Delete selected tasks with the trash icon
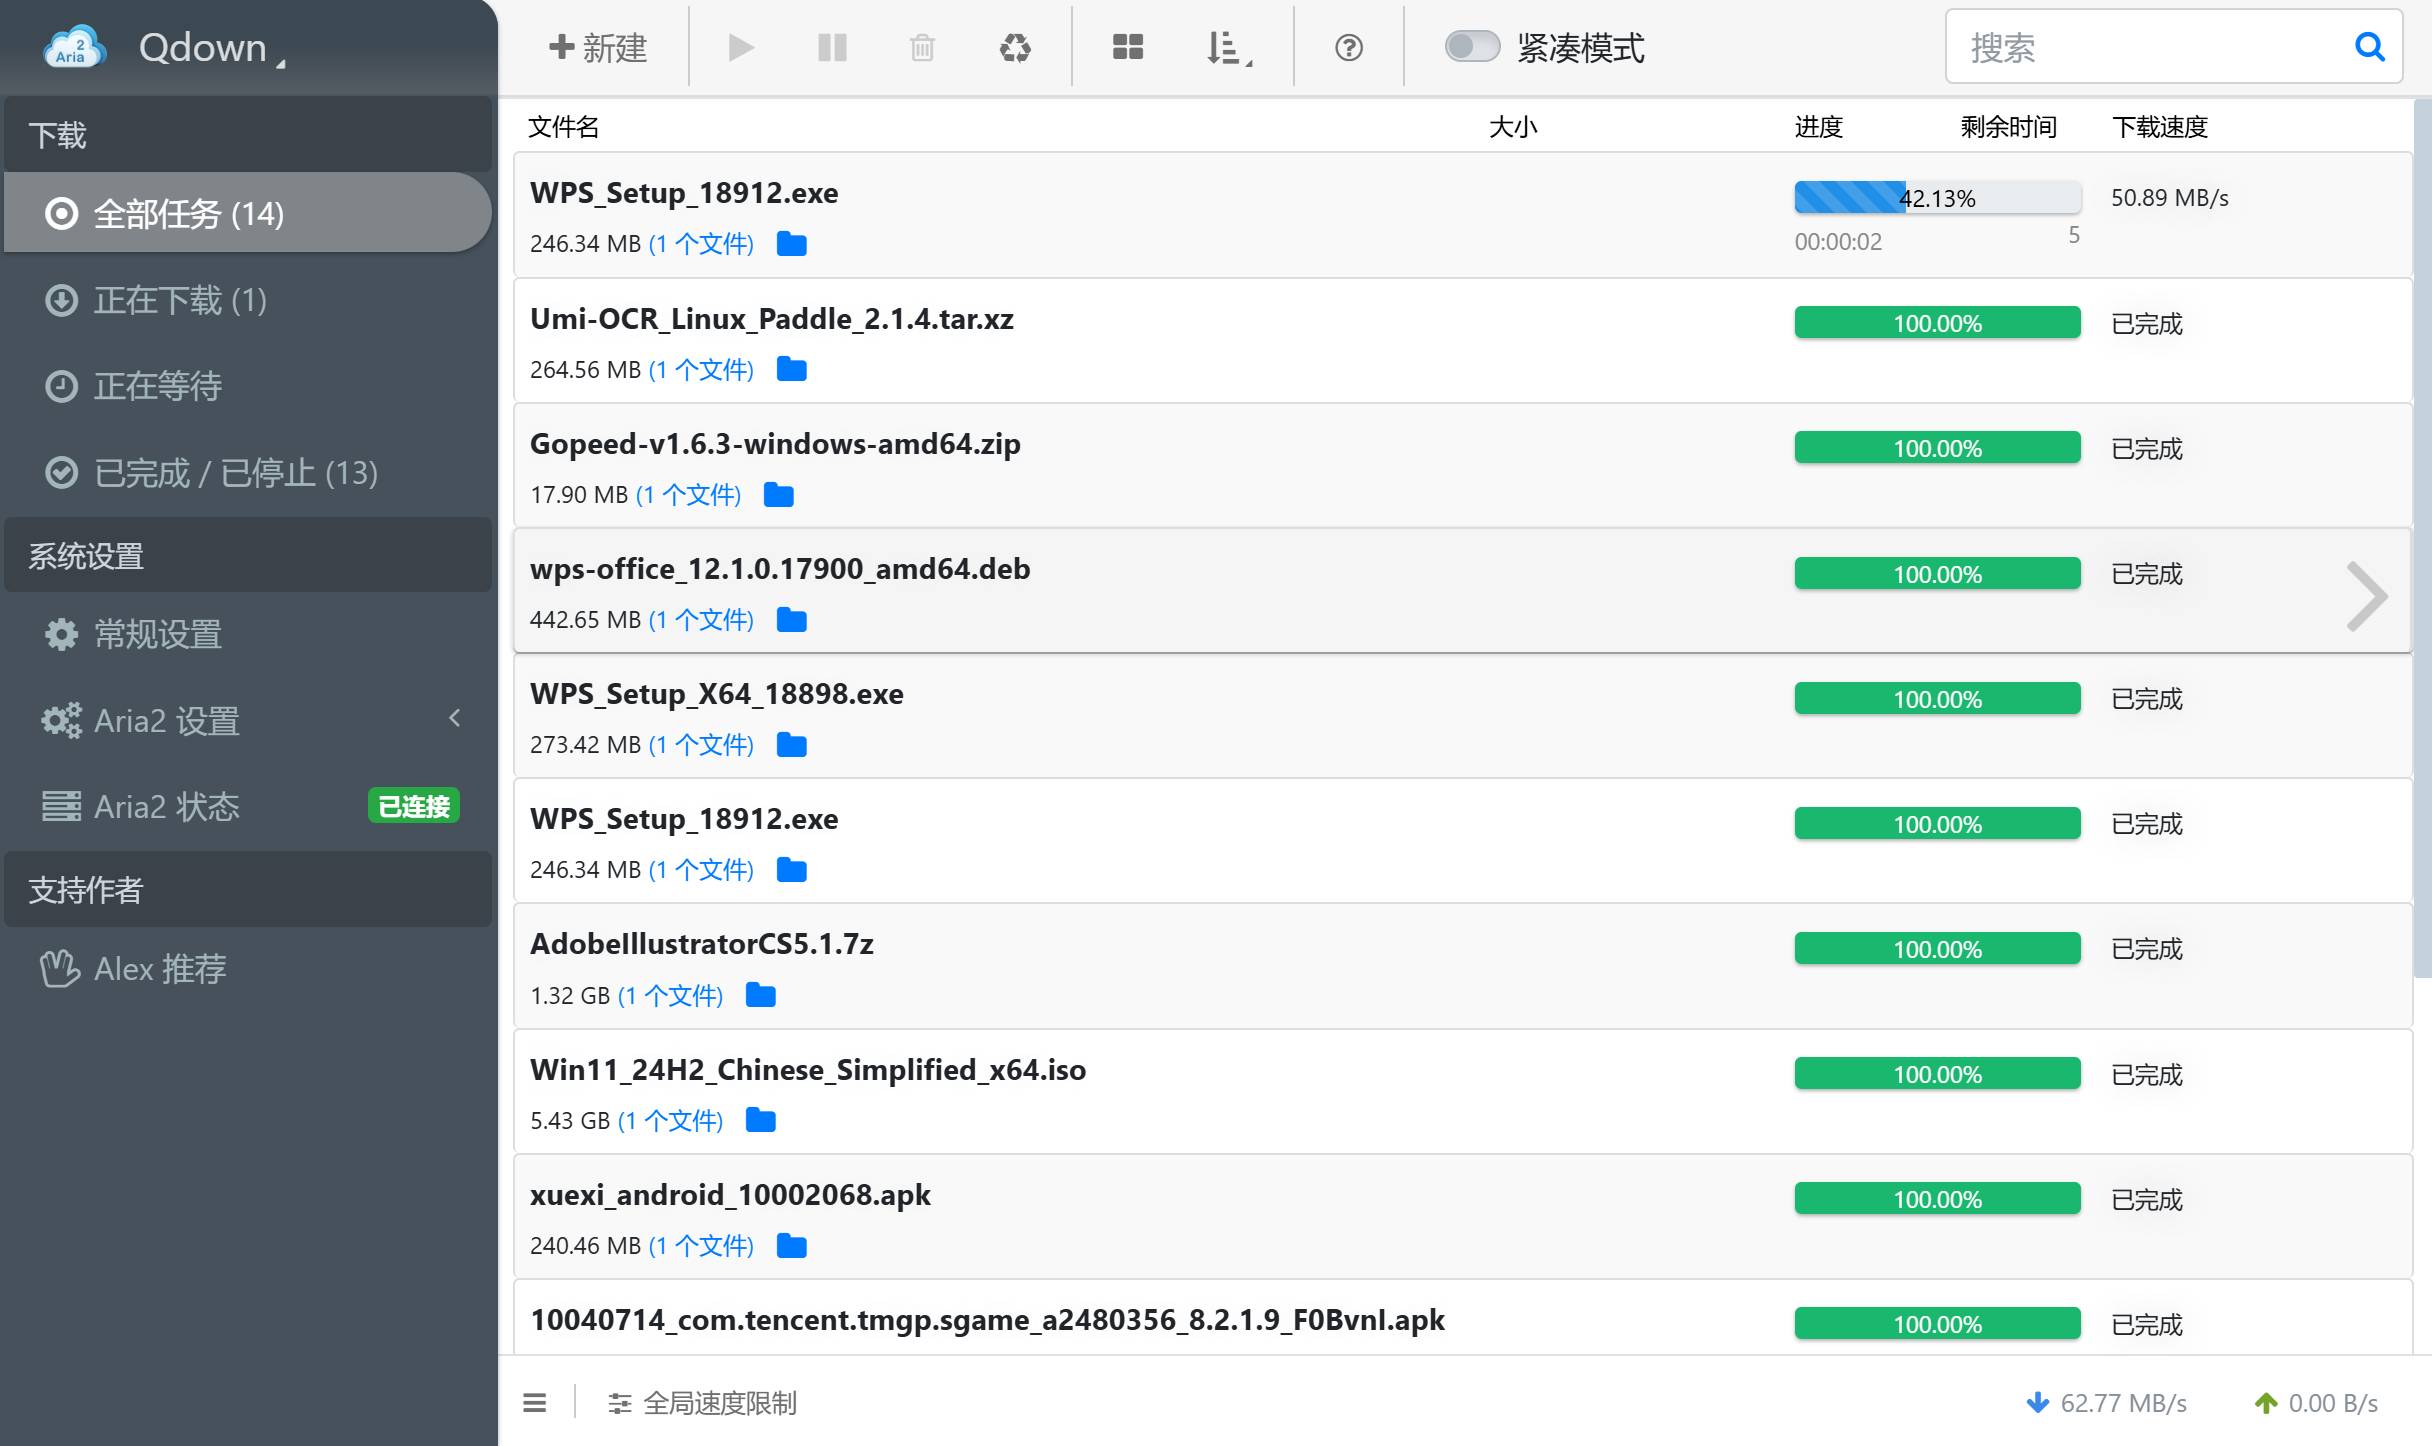Viewport: 2432px width, 1446px height. coord(922,47)
